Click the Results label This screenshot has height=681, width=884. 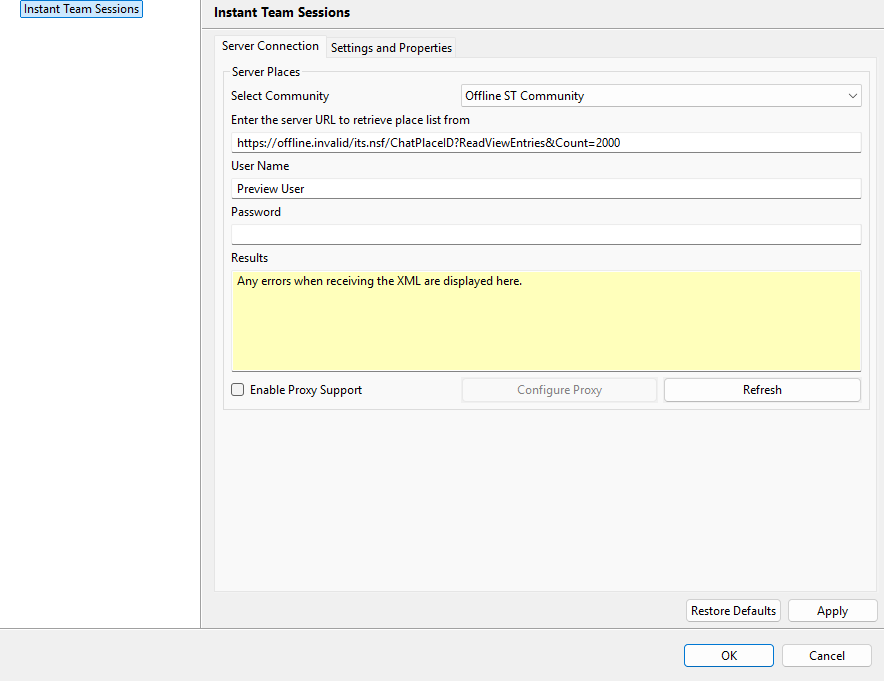(249, 258)
